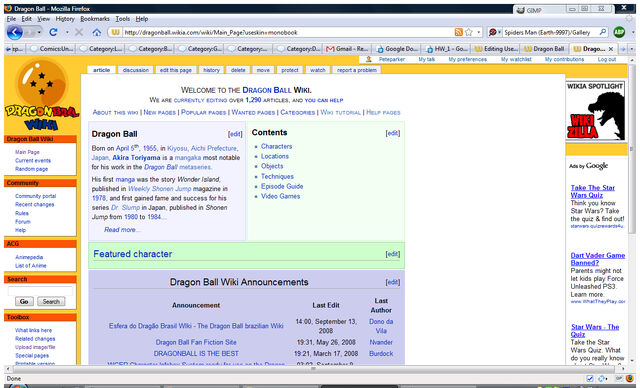
Task: Open the Techniques contents link
Action: (x=277, y=176)
